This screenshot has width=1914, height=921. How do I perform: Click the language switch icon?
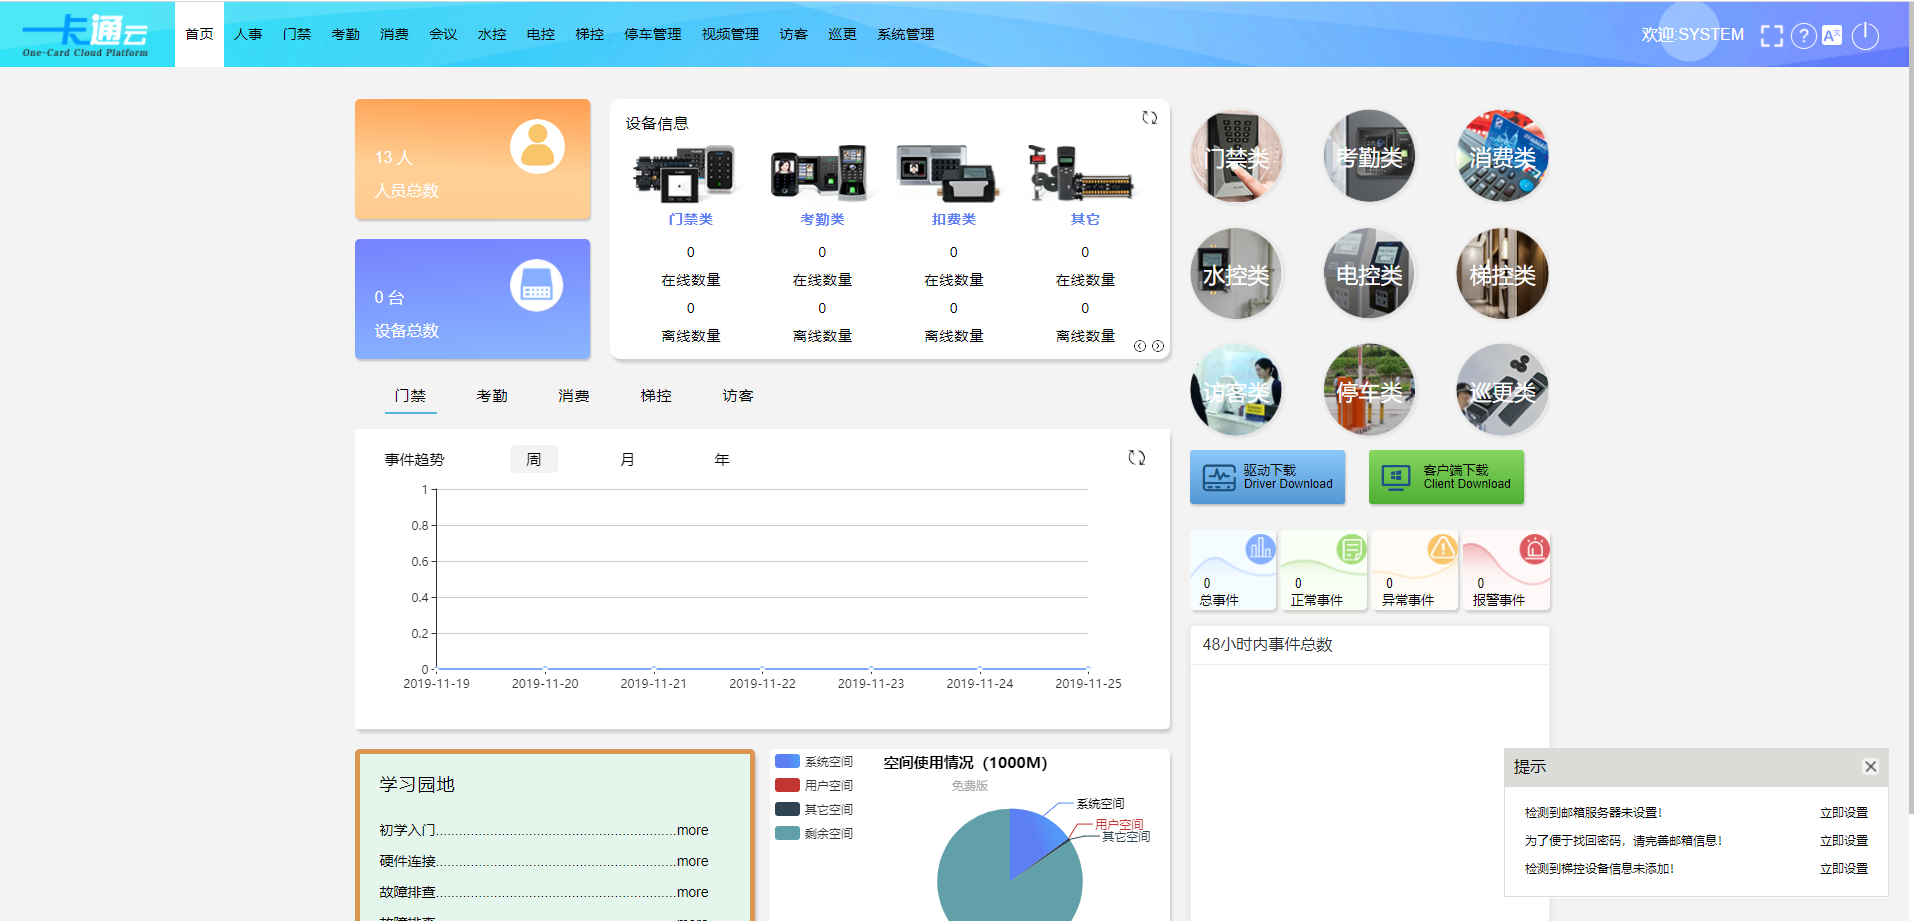coord(1832,36)
